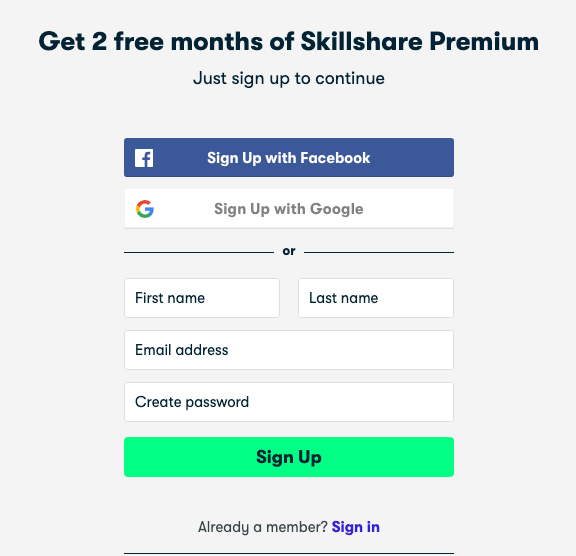The width and height of the screenshot is (576, 556).
Task: Choose Sign Up with Google label
Action: pyautogui.click(x=289, y=209)
